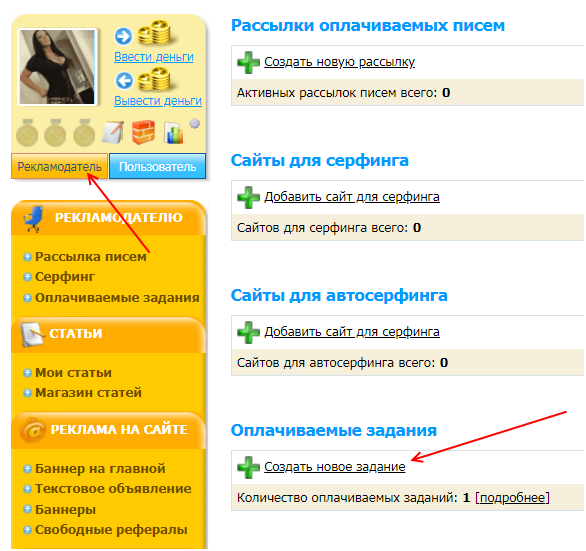Click Создать новую рассылку link
This screenshot has height=551, width=586.
click(339, 62)
